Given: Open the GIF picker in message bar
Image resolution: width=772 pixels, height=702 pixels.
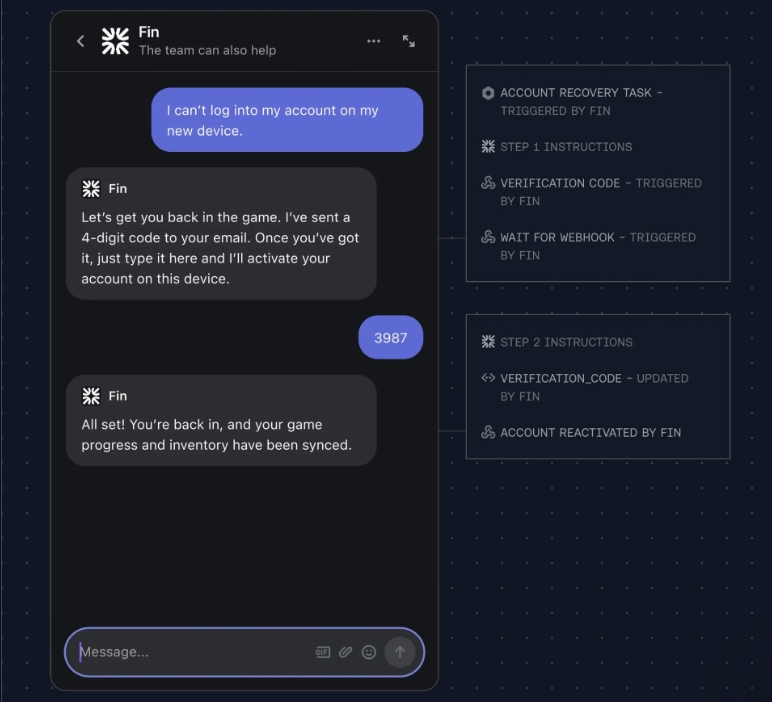Looking at the screenshot, I should pyautogui.click(x=322, y=652).
